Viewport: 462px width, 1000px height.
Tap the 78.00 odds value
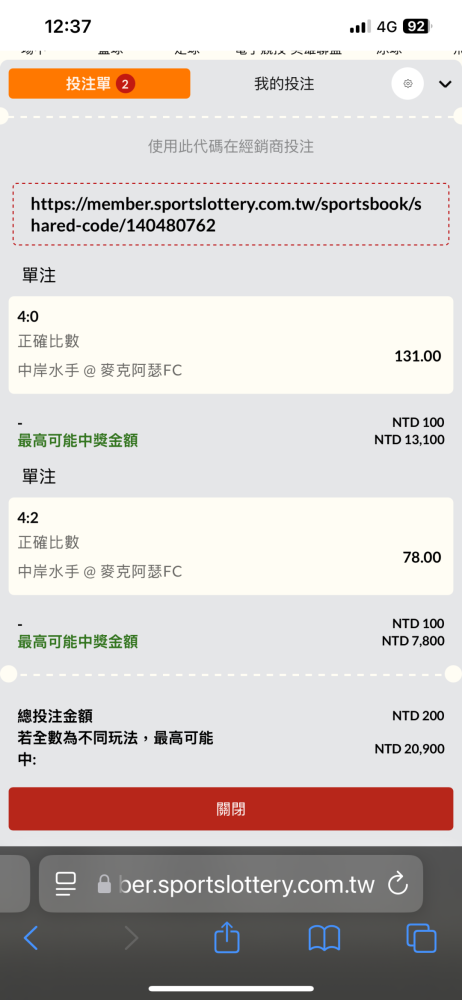(x=422, y=557)
